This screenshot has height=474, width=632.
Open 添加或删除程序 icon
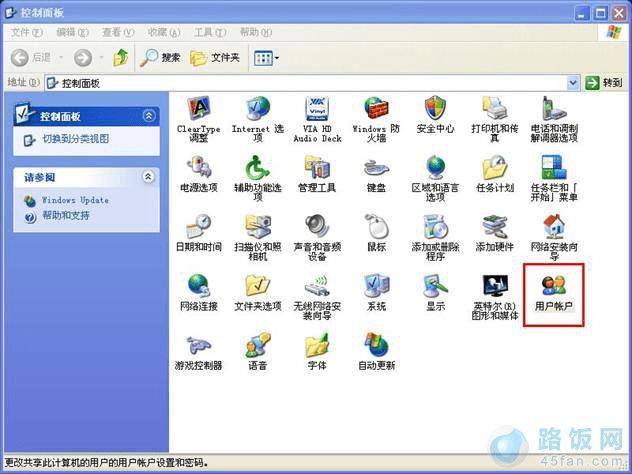tap(435, 227)
